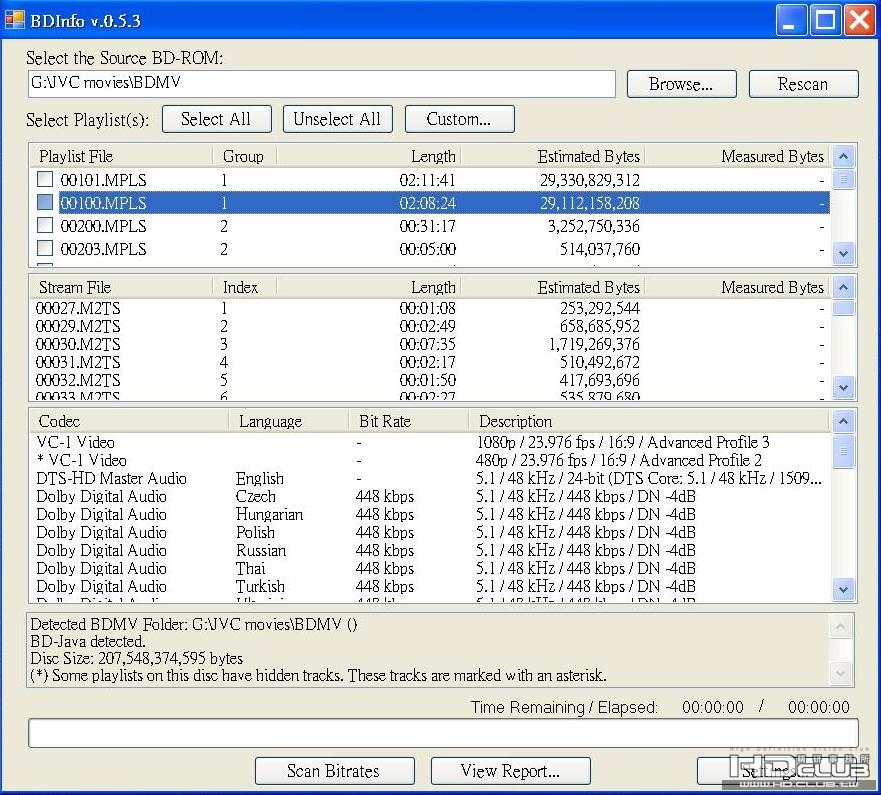The height and width of the screenshot is (795, 881).
Task: Check the 00101.MPLS playlist checkbox
Action: click(45, 180)
